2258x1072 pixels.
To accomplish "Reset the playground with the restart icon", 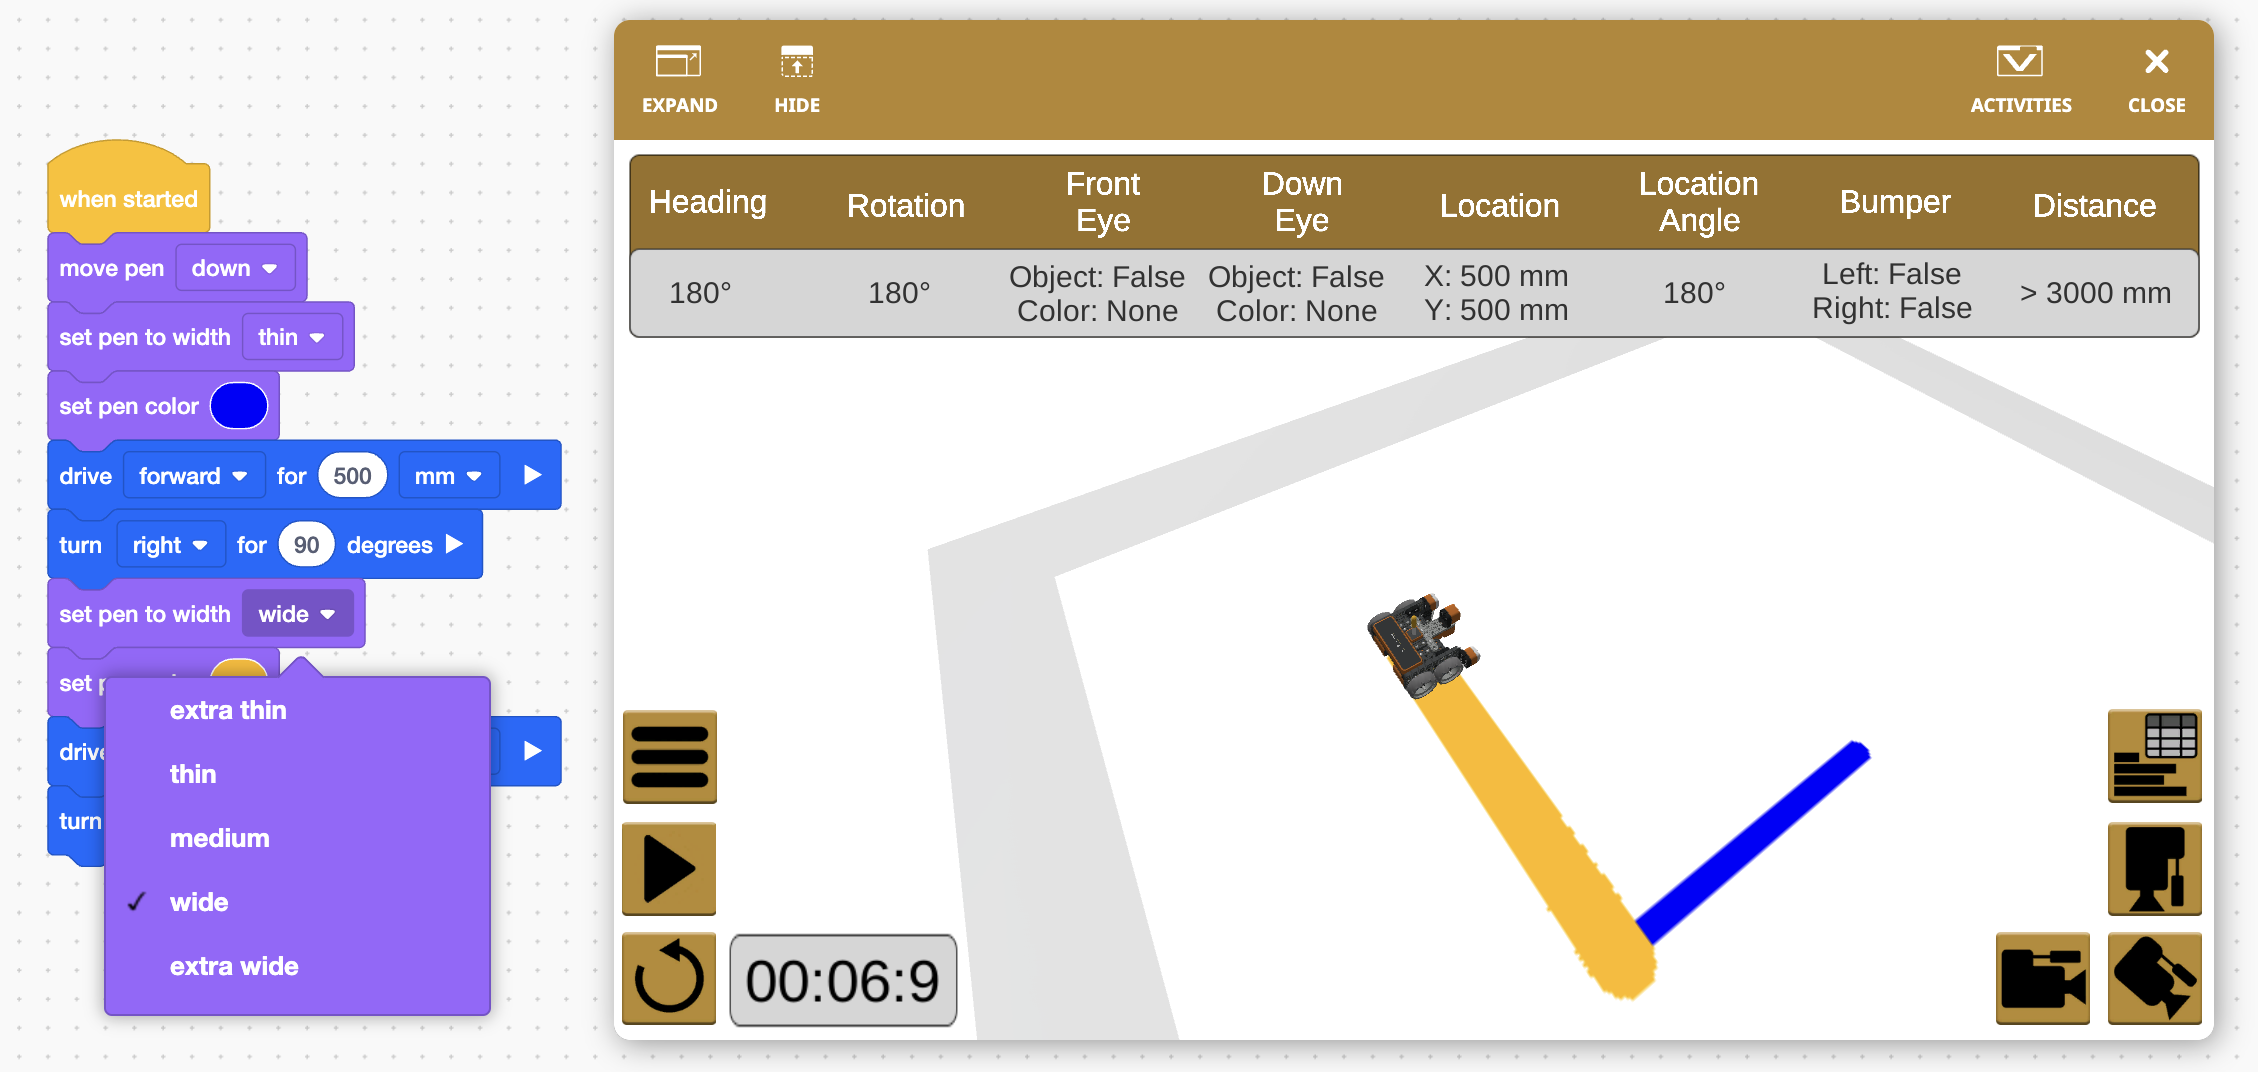I will click(668, 979).
